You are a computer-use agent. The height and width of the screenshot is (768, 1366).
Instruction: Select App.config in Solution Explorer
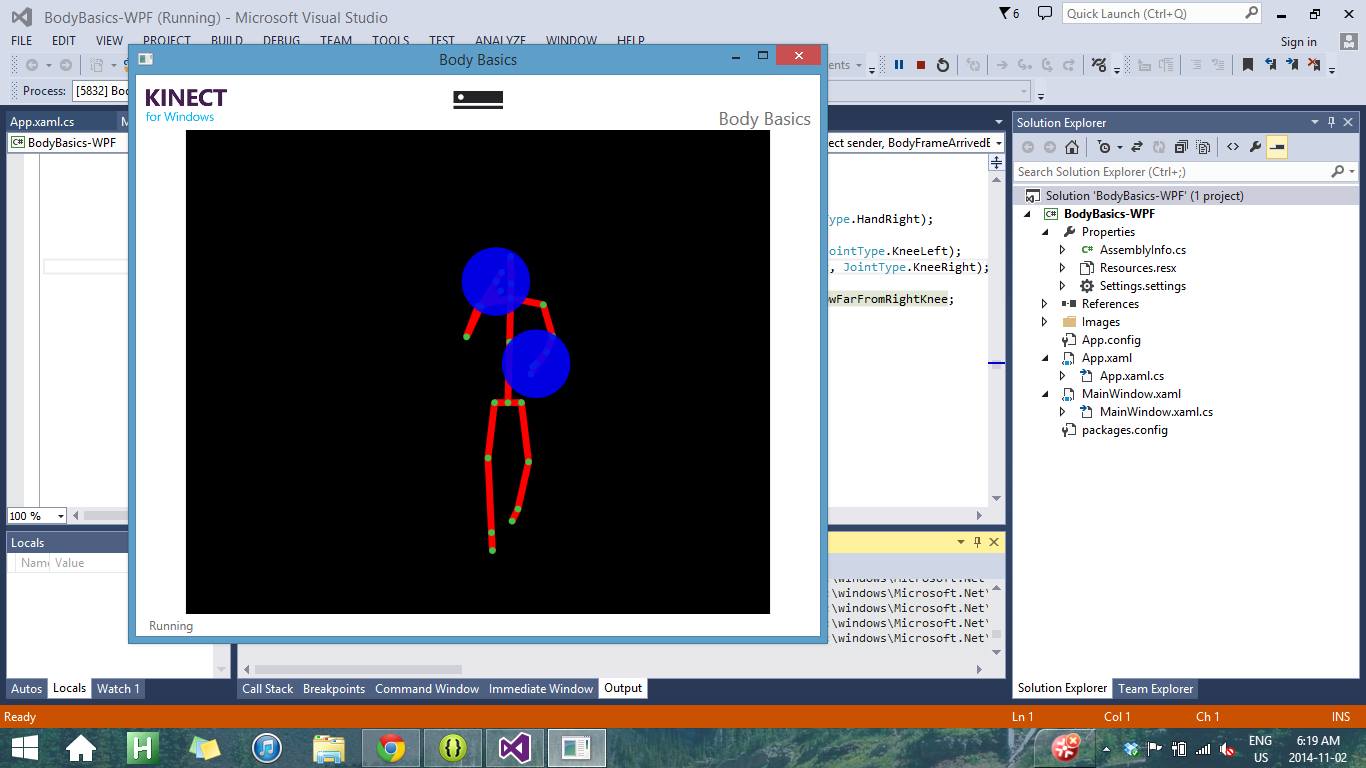coord(1110,340)
